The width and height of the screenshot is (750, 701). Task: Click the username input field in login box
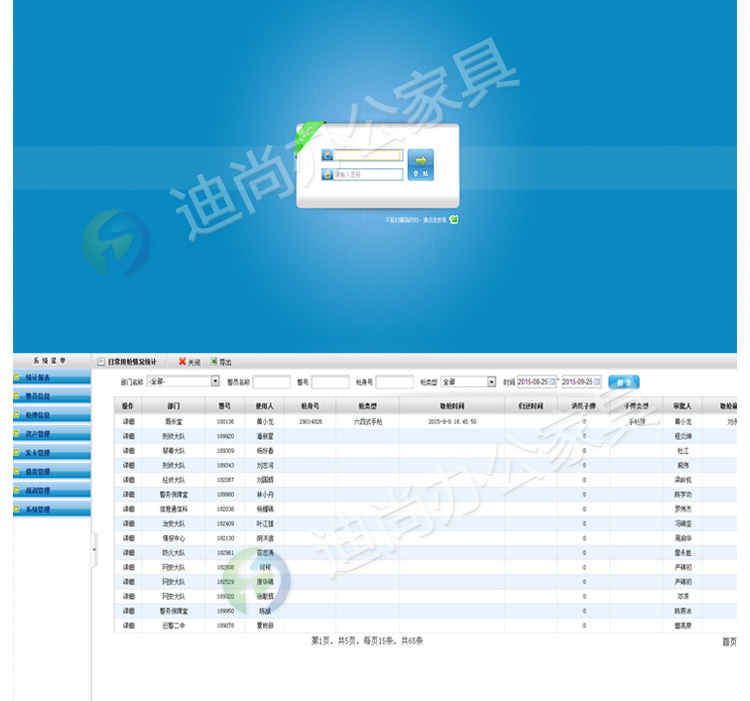tap(367, 155)
